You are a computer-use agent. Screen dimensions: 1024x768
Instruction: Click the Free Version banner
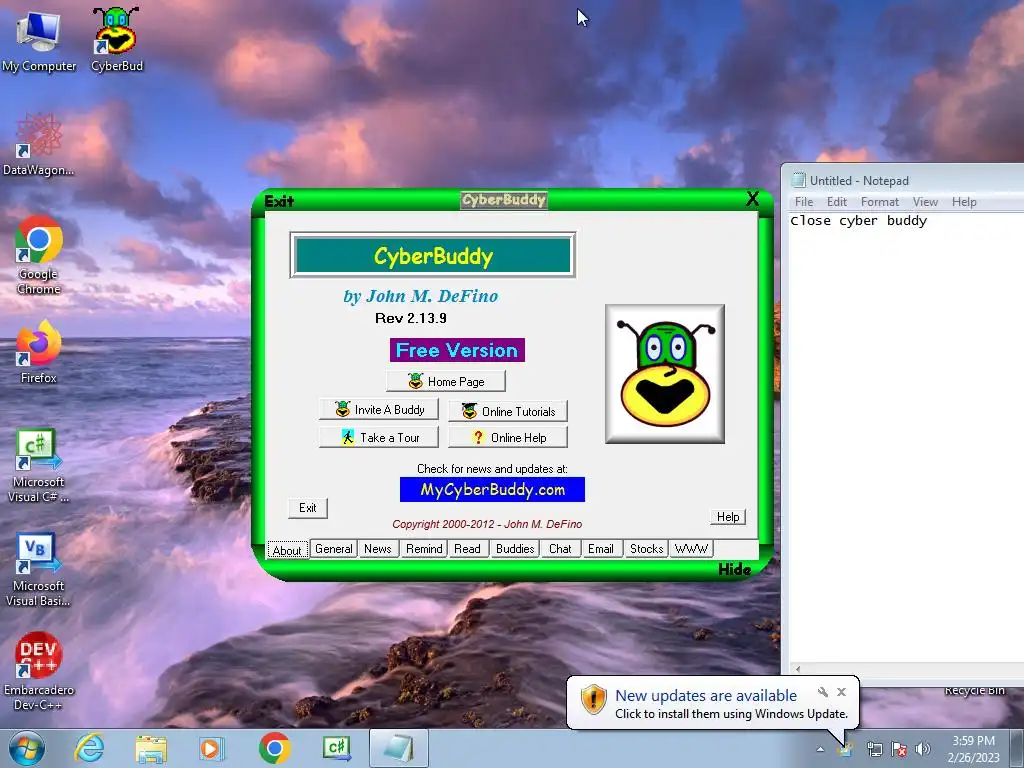(x=457, y=350)
